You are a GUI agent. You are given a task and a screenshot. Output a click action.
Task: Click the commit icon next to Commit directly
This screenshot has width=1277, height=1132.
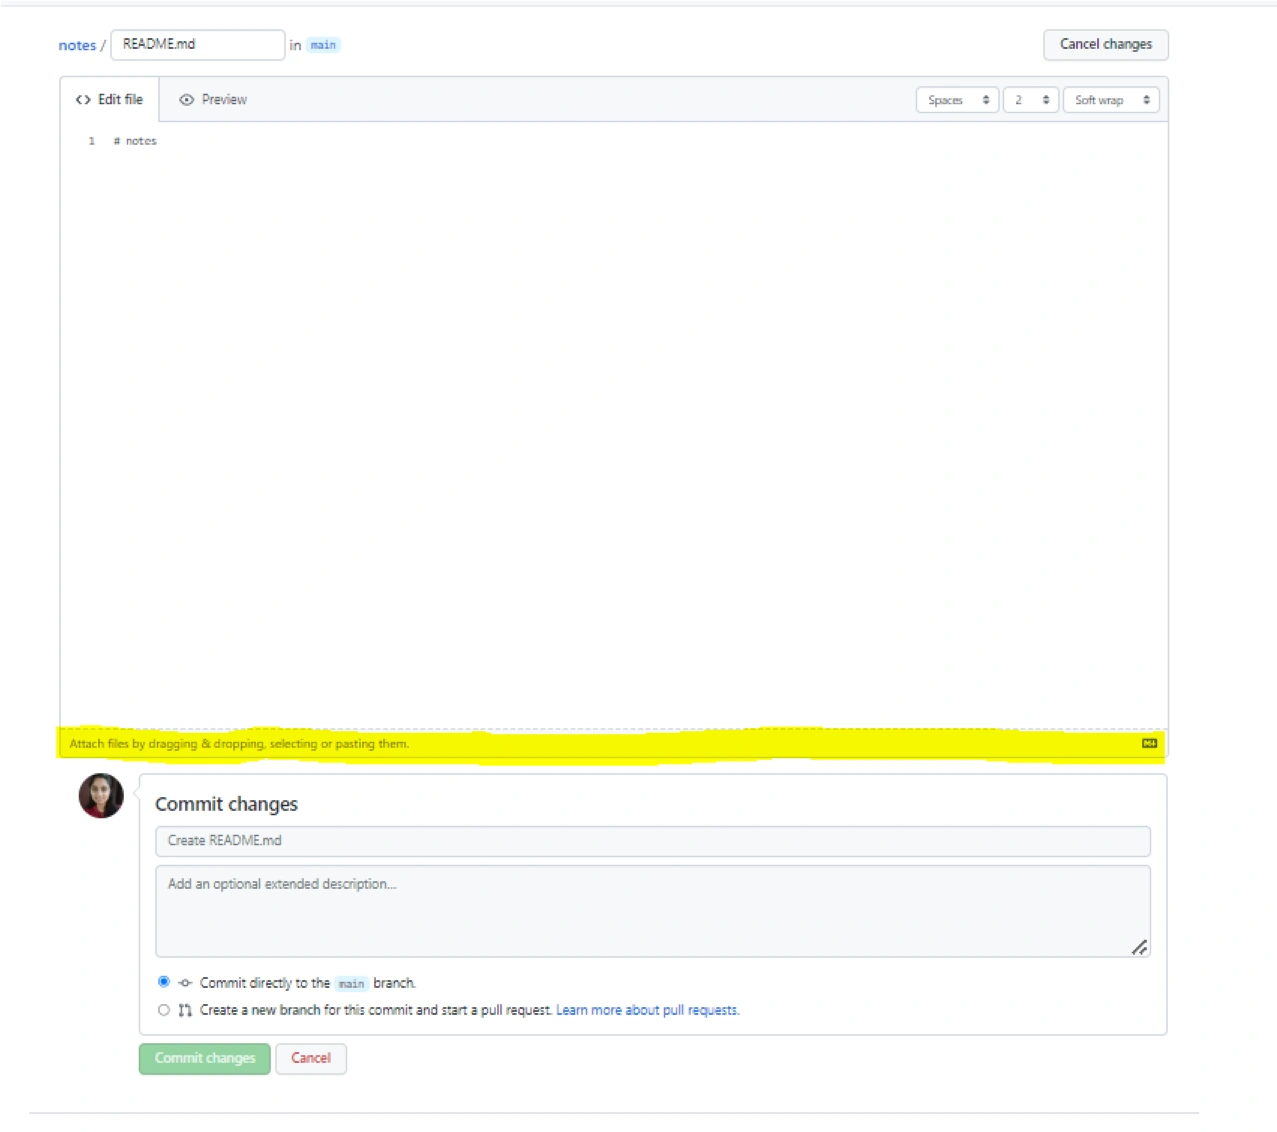click(x=185, y=983)
